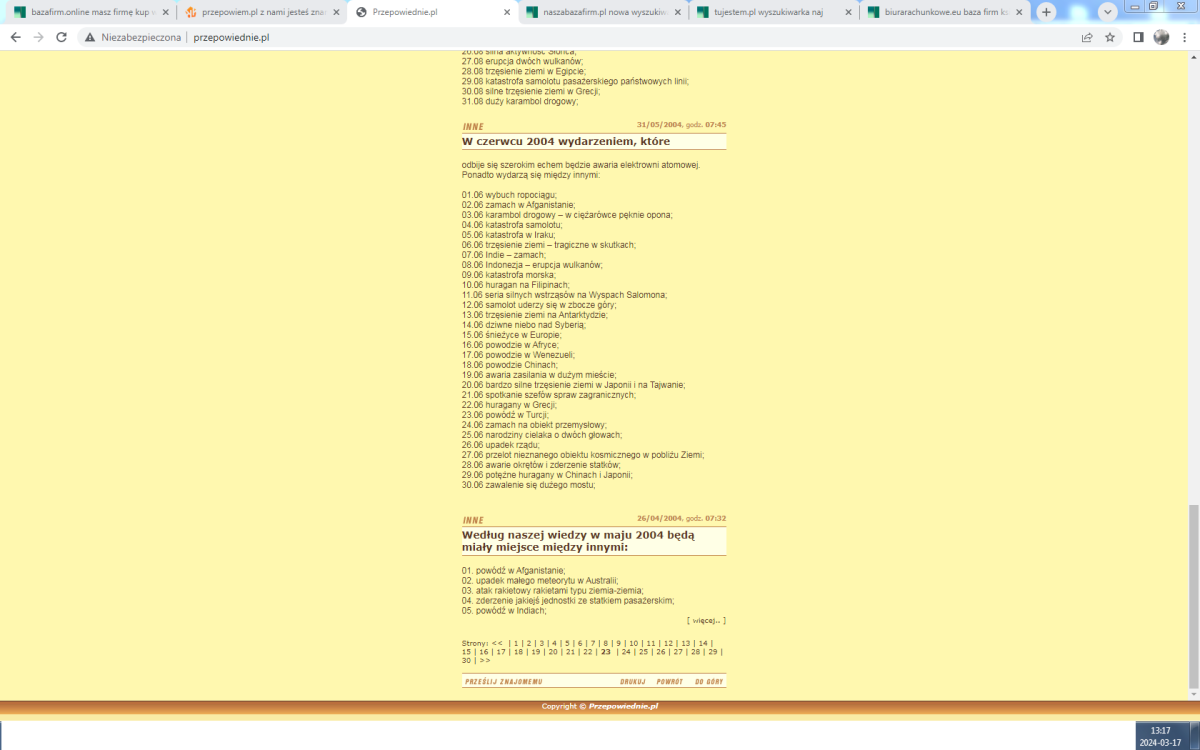
Task: Click the Chrome profile avatar icon
Action: click(1161, 37)
